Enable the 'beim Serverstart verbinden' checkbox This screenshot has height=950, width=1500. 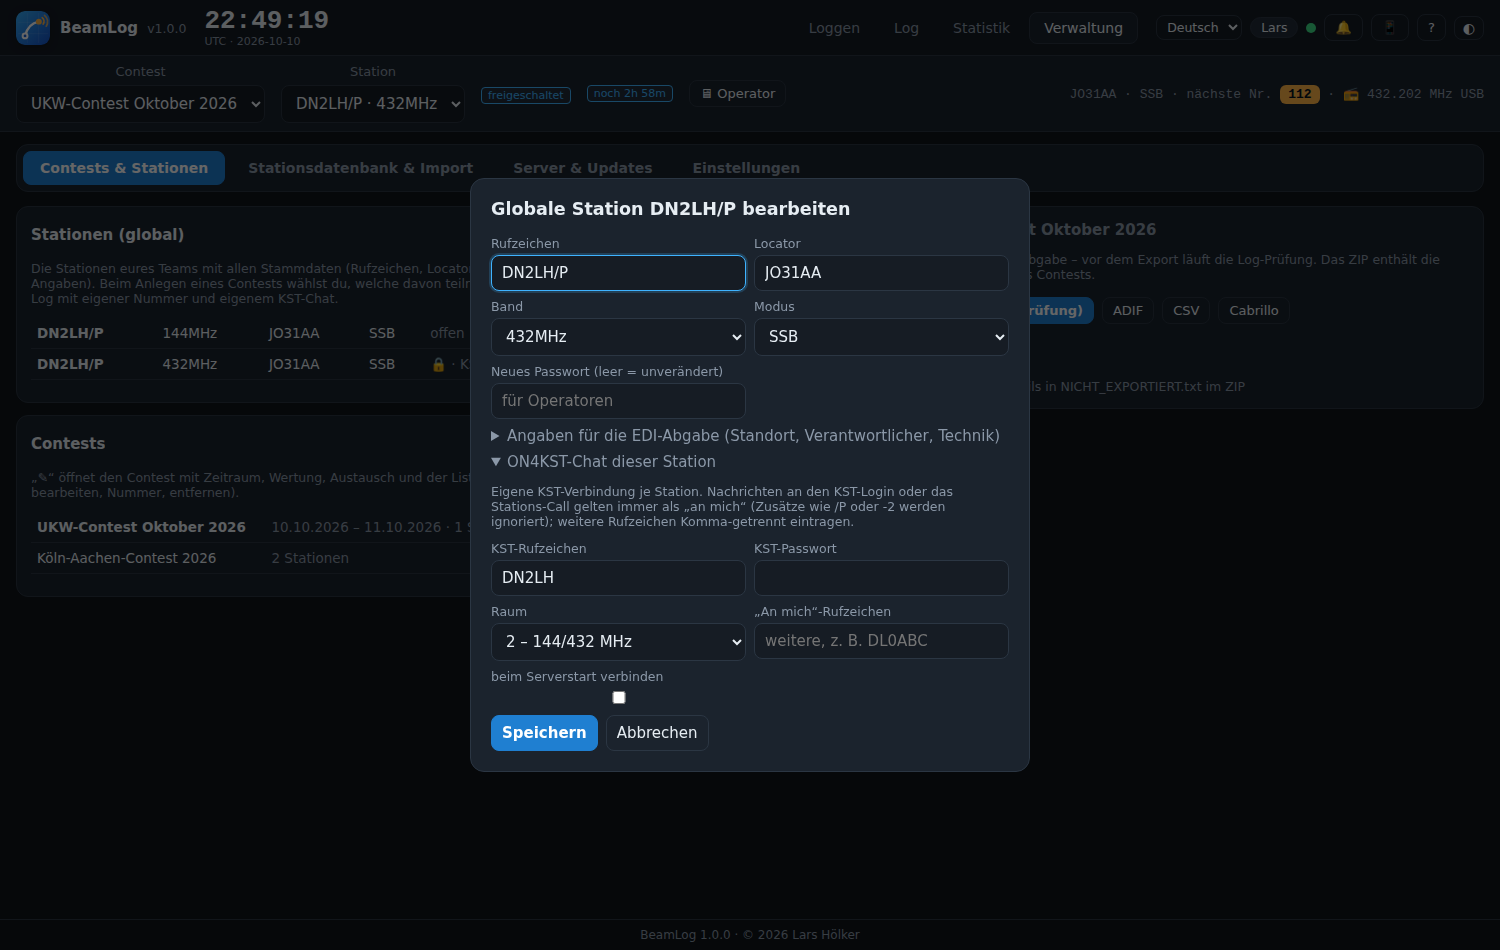619,698
